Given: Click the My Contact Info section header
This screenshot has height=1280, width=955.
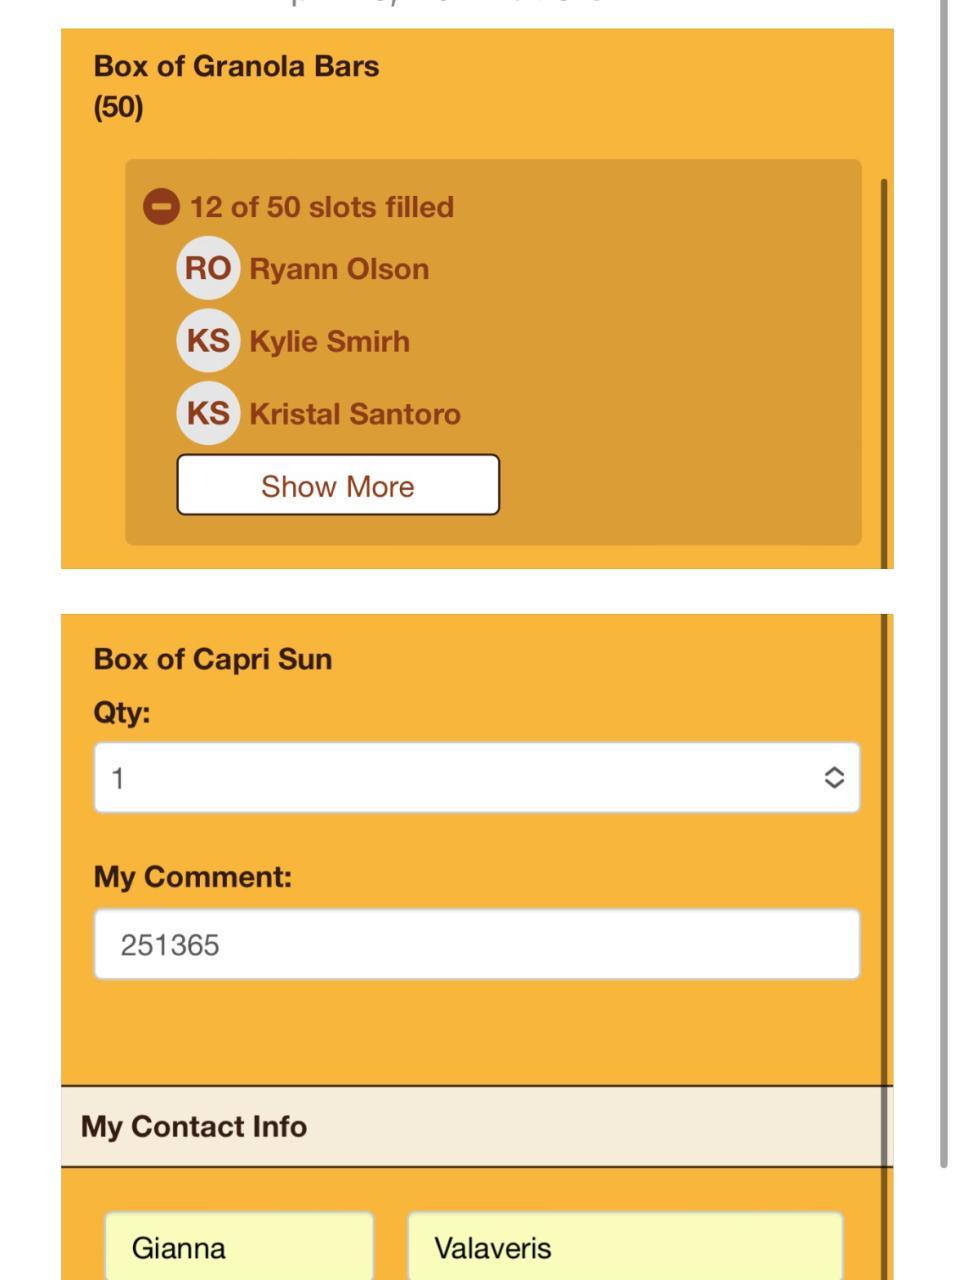Looking at the screenshot, I should coord(194,1126).
